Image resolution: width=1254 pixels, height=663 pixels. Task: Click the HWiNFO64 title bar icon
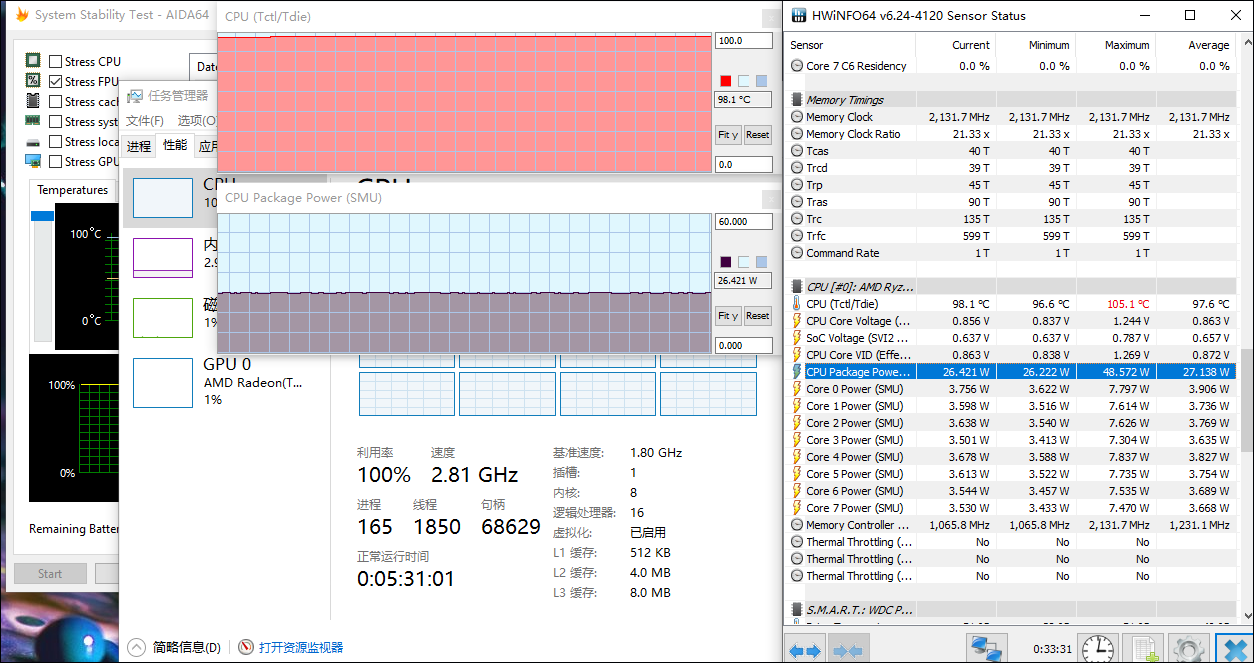pyautogui.click(x=798, y=15)
